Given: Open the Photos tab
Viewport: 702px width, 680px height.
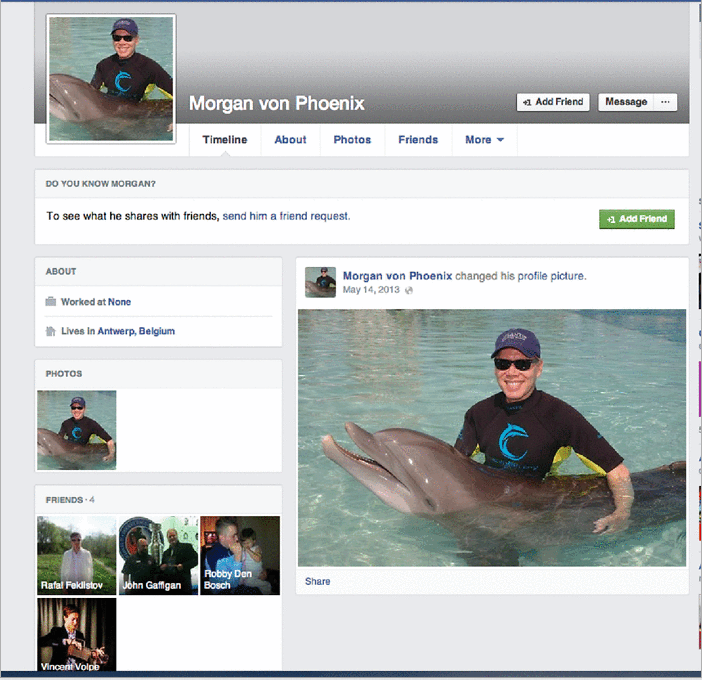Looking at the screenshot, I should pos(352,140).
